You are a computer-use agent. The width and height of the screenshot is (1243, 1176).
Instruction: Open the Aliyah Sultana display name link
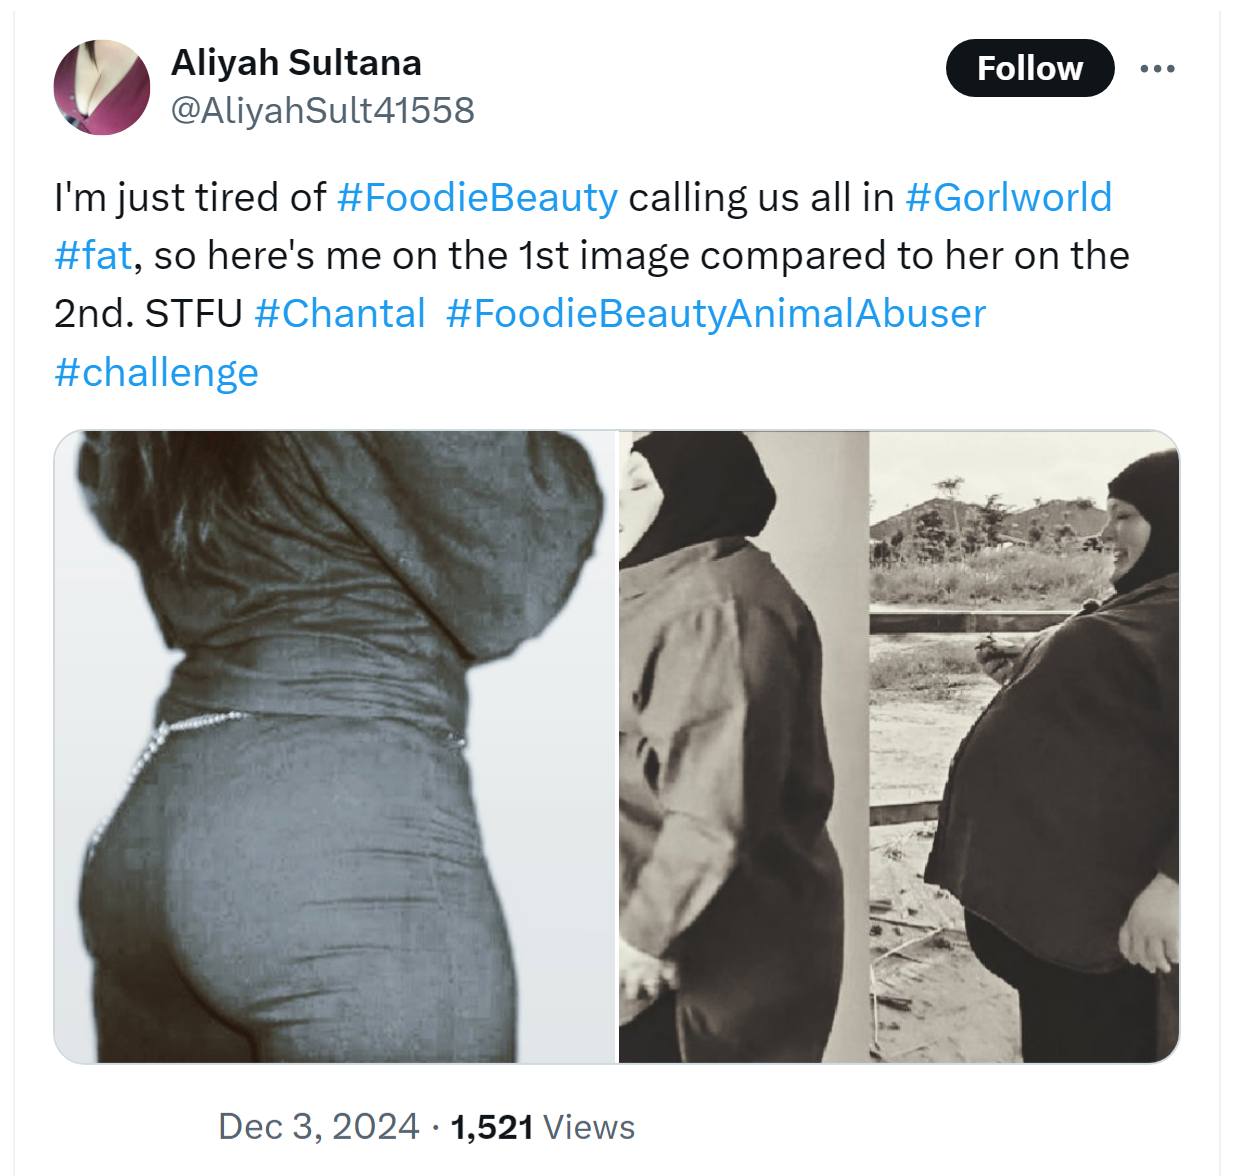point(296,62)
